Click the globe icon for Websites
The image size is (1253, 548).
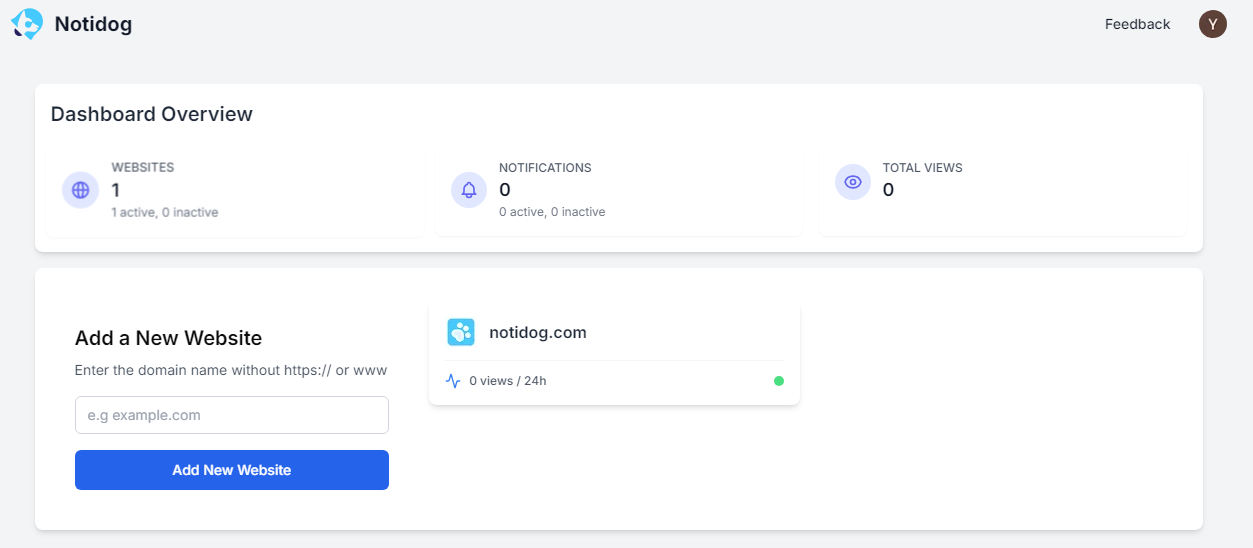point(80,190)
